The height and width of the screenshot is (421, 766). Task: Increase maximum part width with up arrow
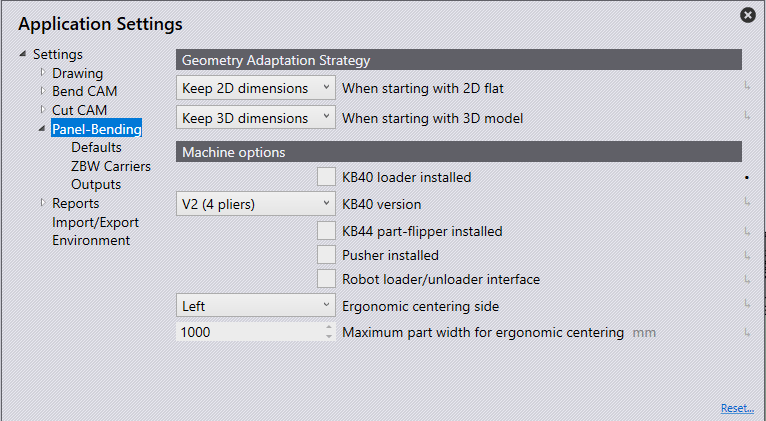329,327
